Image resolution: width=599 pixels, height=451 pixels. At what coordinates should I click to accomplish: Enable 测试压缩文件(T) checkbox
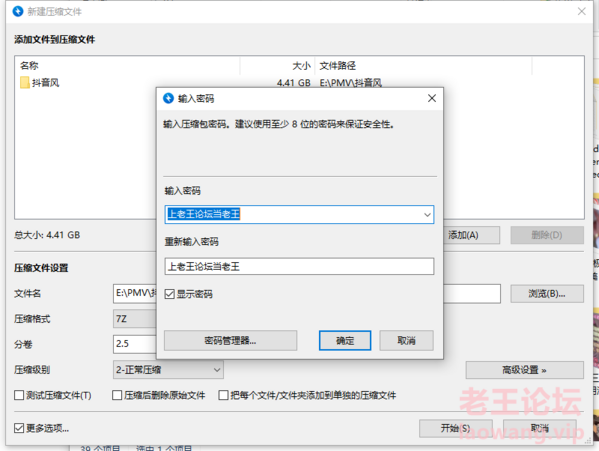click(19, 395)
